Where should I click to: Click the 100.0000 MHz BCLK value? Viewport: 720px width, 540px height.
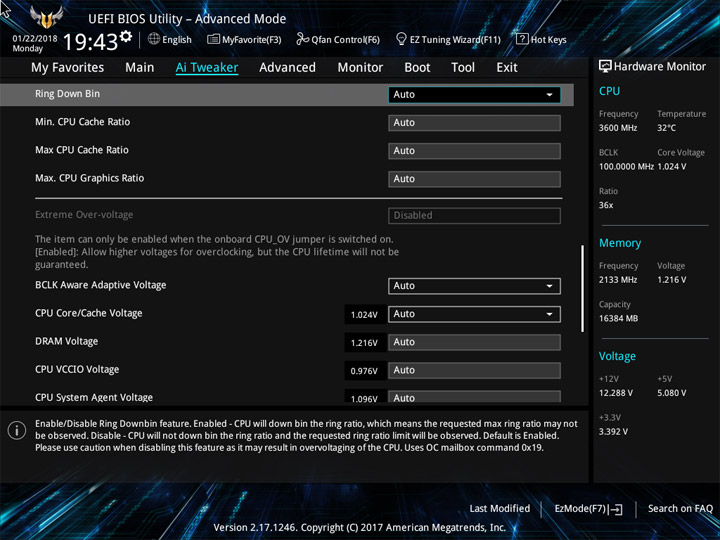[x=626, y=167]
